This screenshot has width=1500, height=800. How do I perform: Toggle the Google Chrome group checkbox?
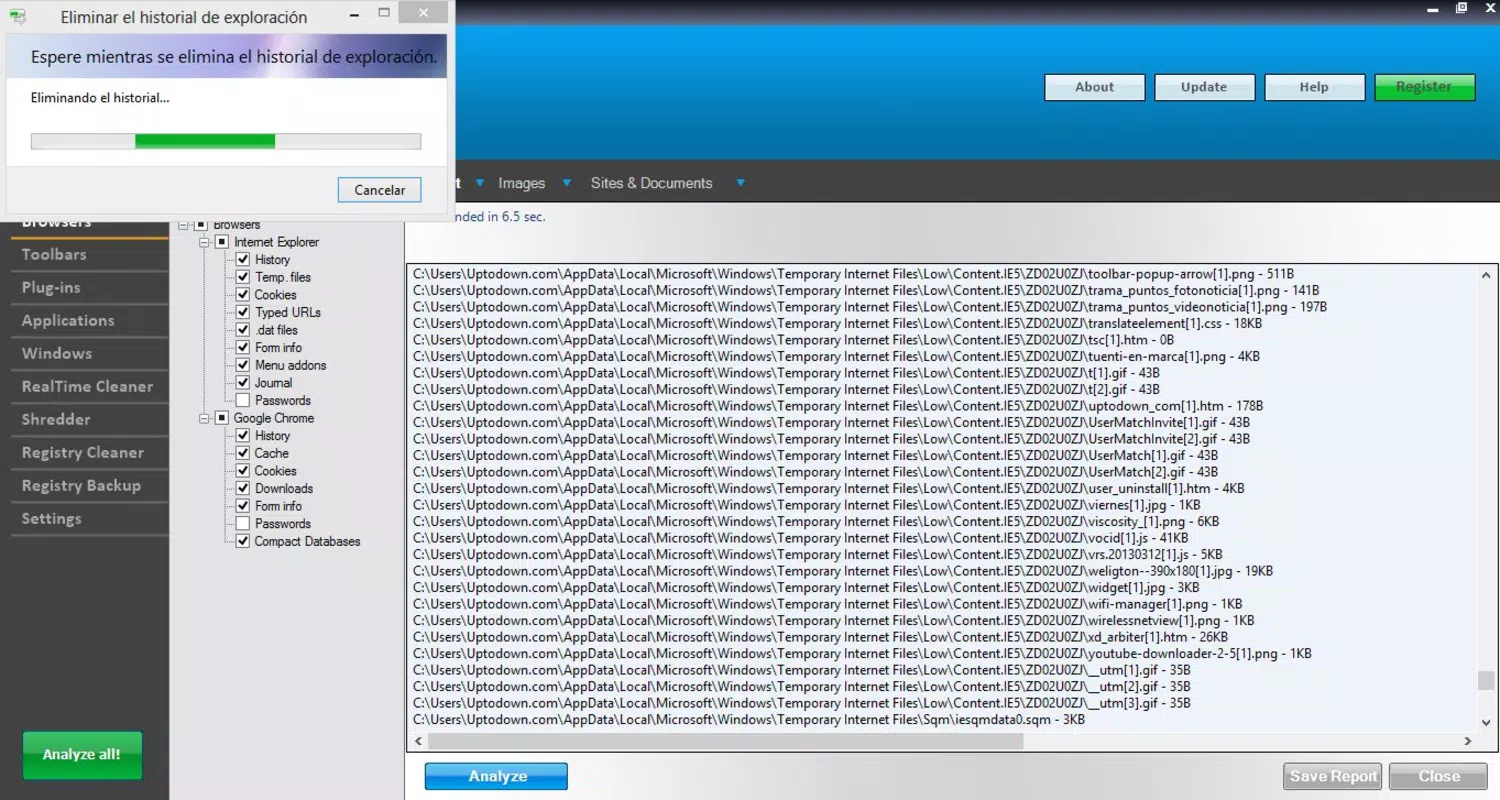pyautogui.click(x=222, y=418)
